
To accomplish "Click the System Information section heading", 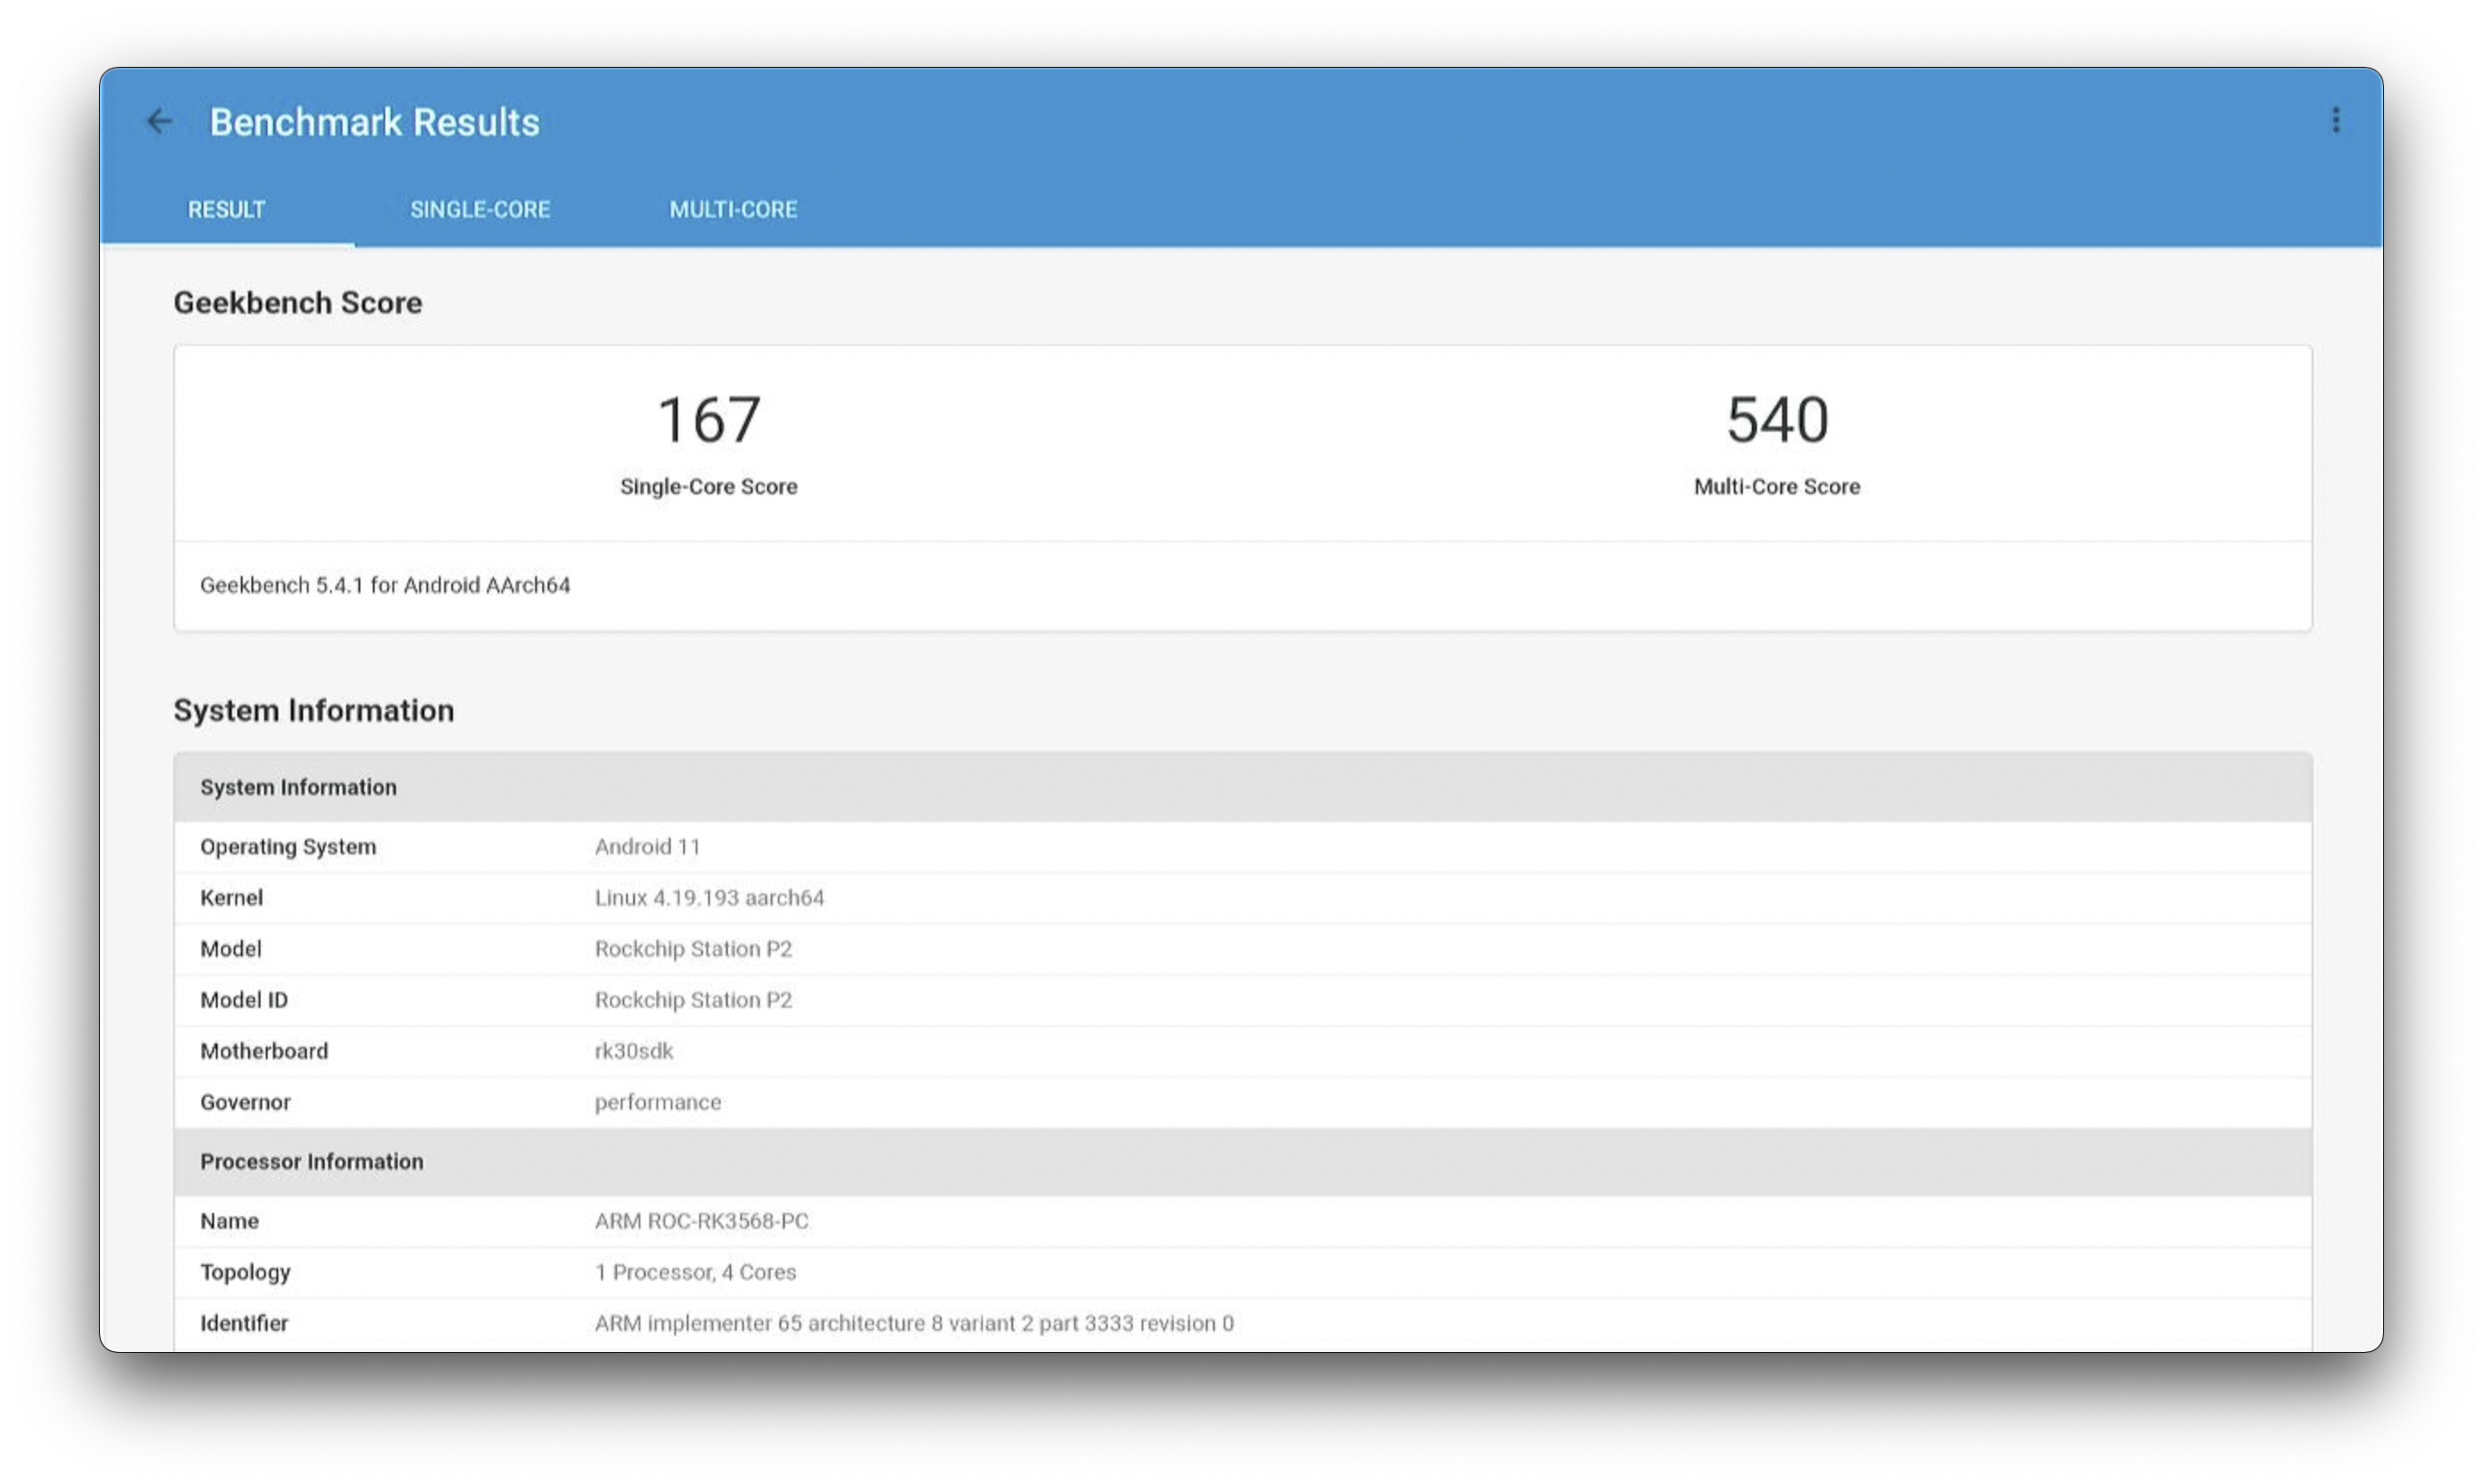I will pos(314,710).
